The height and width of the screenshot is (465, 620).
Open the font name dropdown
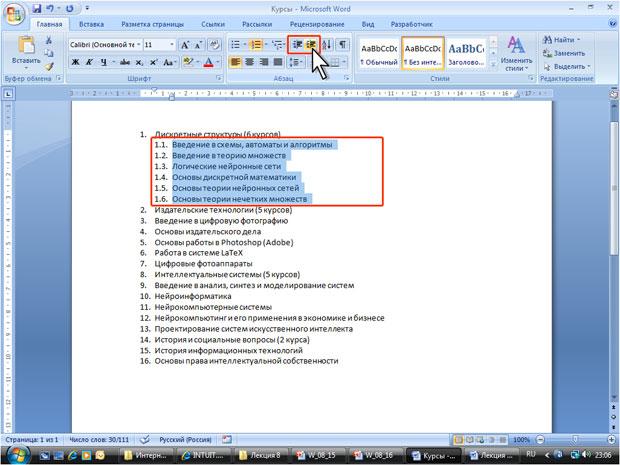point(139,45)
